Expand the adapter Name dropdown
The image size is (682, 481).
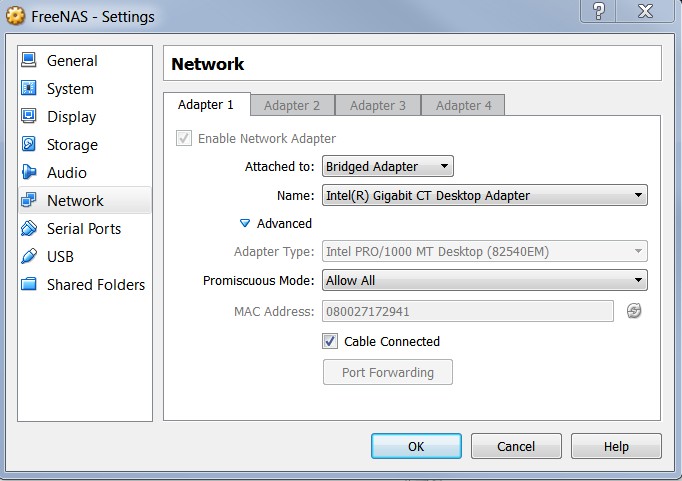click(x=484, y=196)
